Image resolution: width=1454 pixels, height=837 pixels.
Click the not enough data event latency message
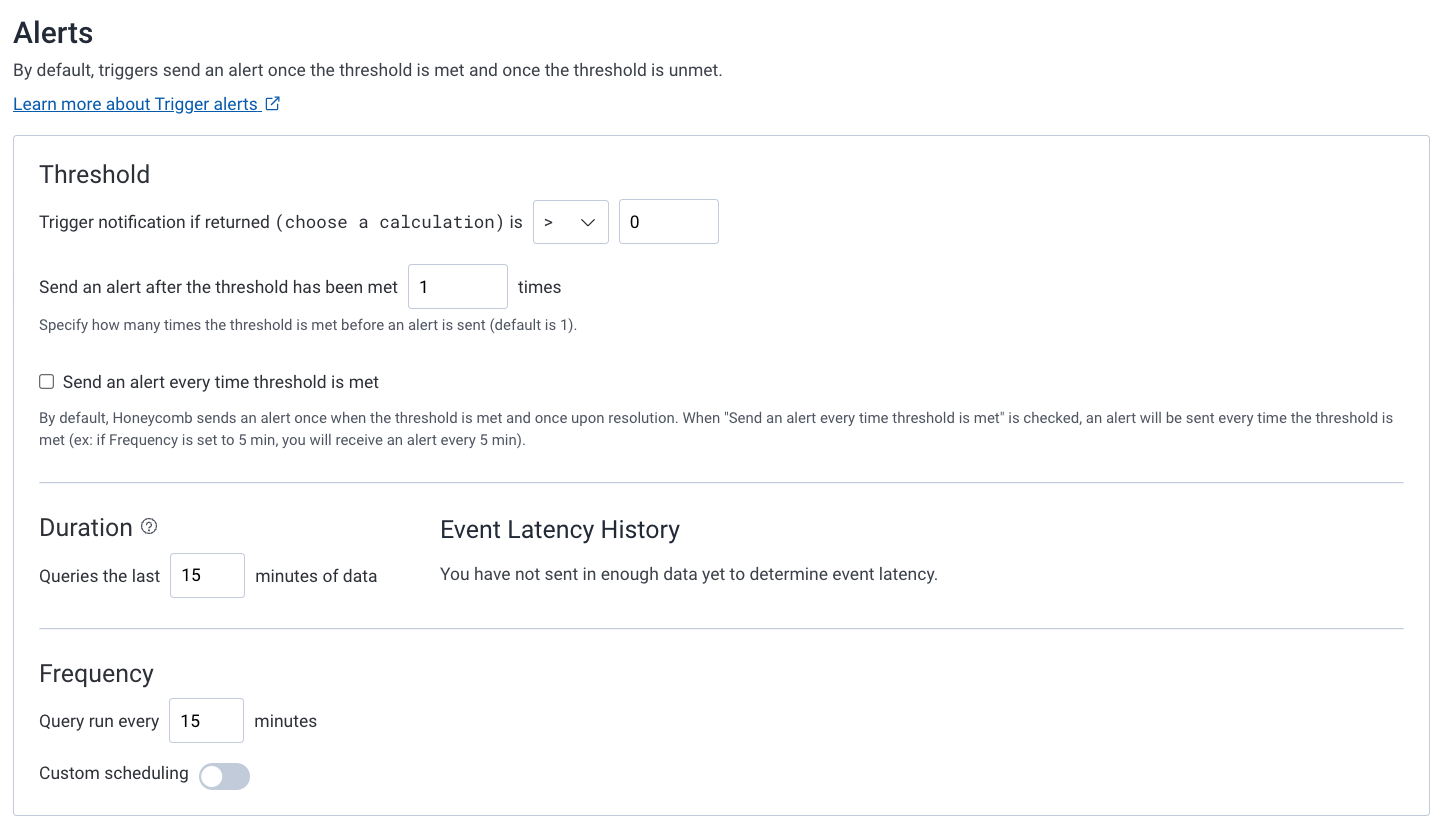tap(689, 574)
